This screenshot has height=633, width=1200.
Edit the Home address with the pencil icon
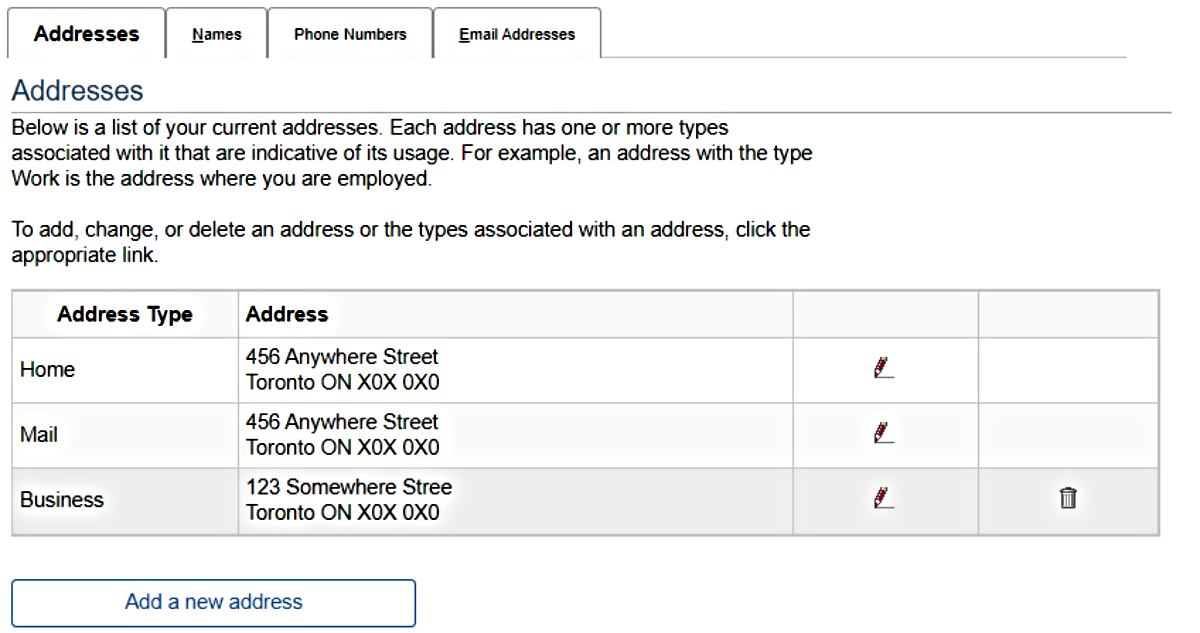coord(884,369)
